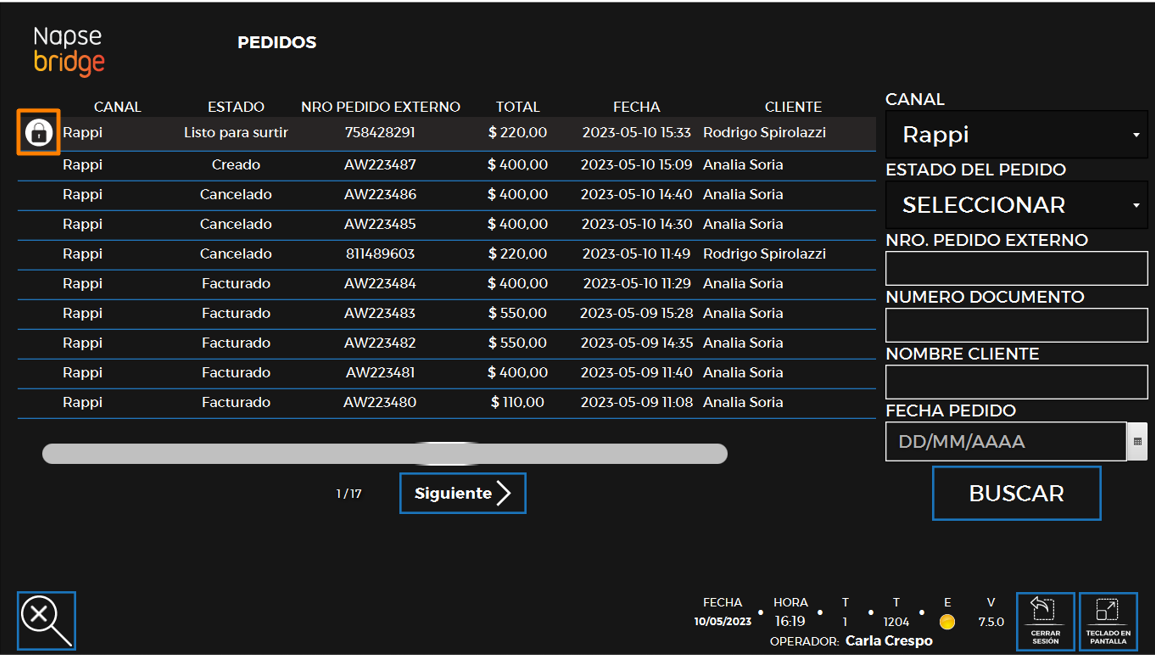1155x655 pixels.
Task: Click the 1 / 17 page indicator
Action: point(348,494)
